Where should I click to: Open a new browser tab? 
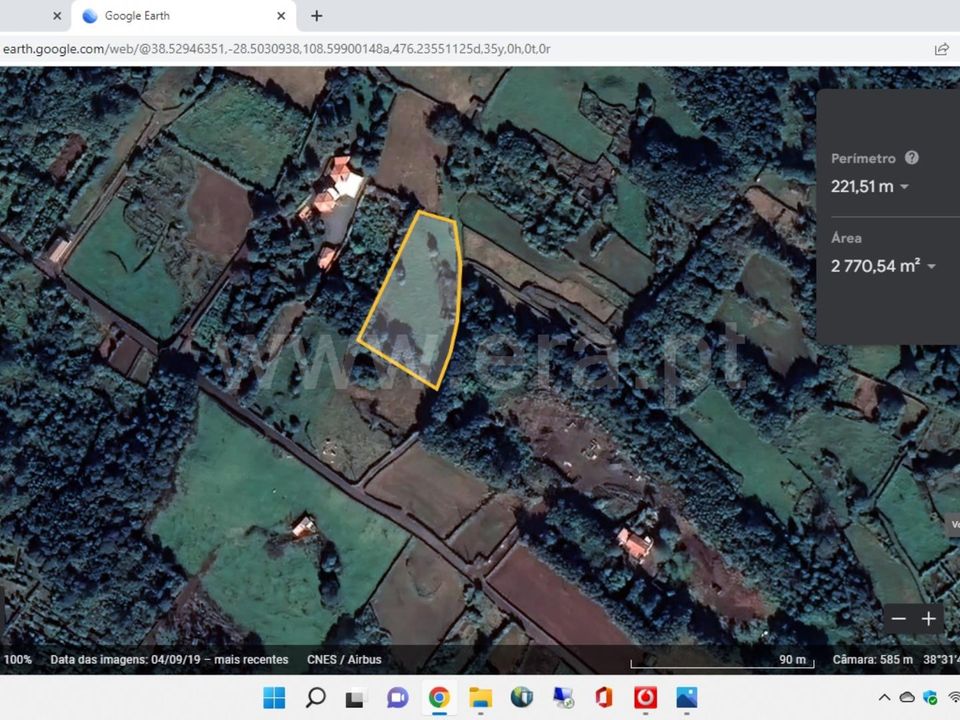pos(317,16)
